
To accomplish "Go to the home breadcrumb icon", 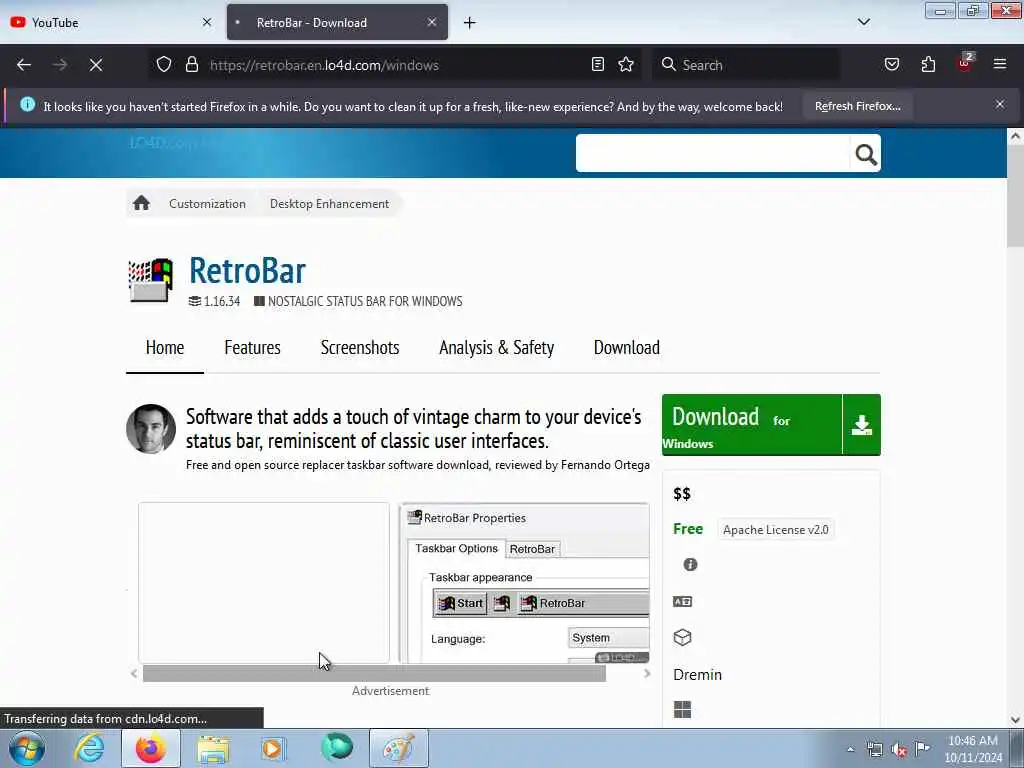I will pos(141,203).
